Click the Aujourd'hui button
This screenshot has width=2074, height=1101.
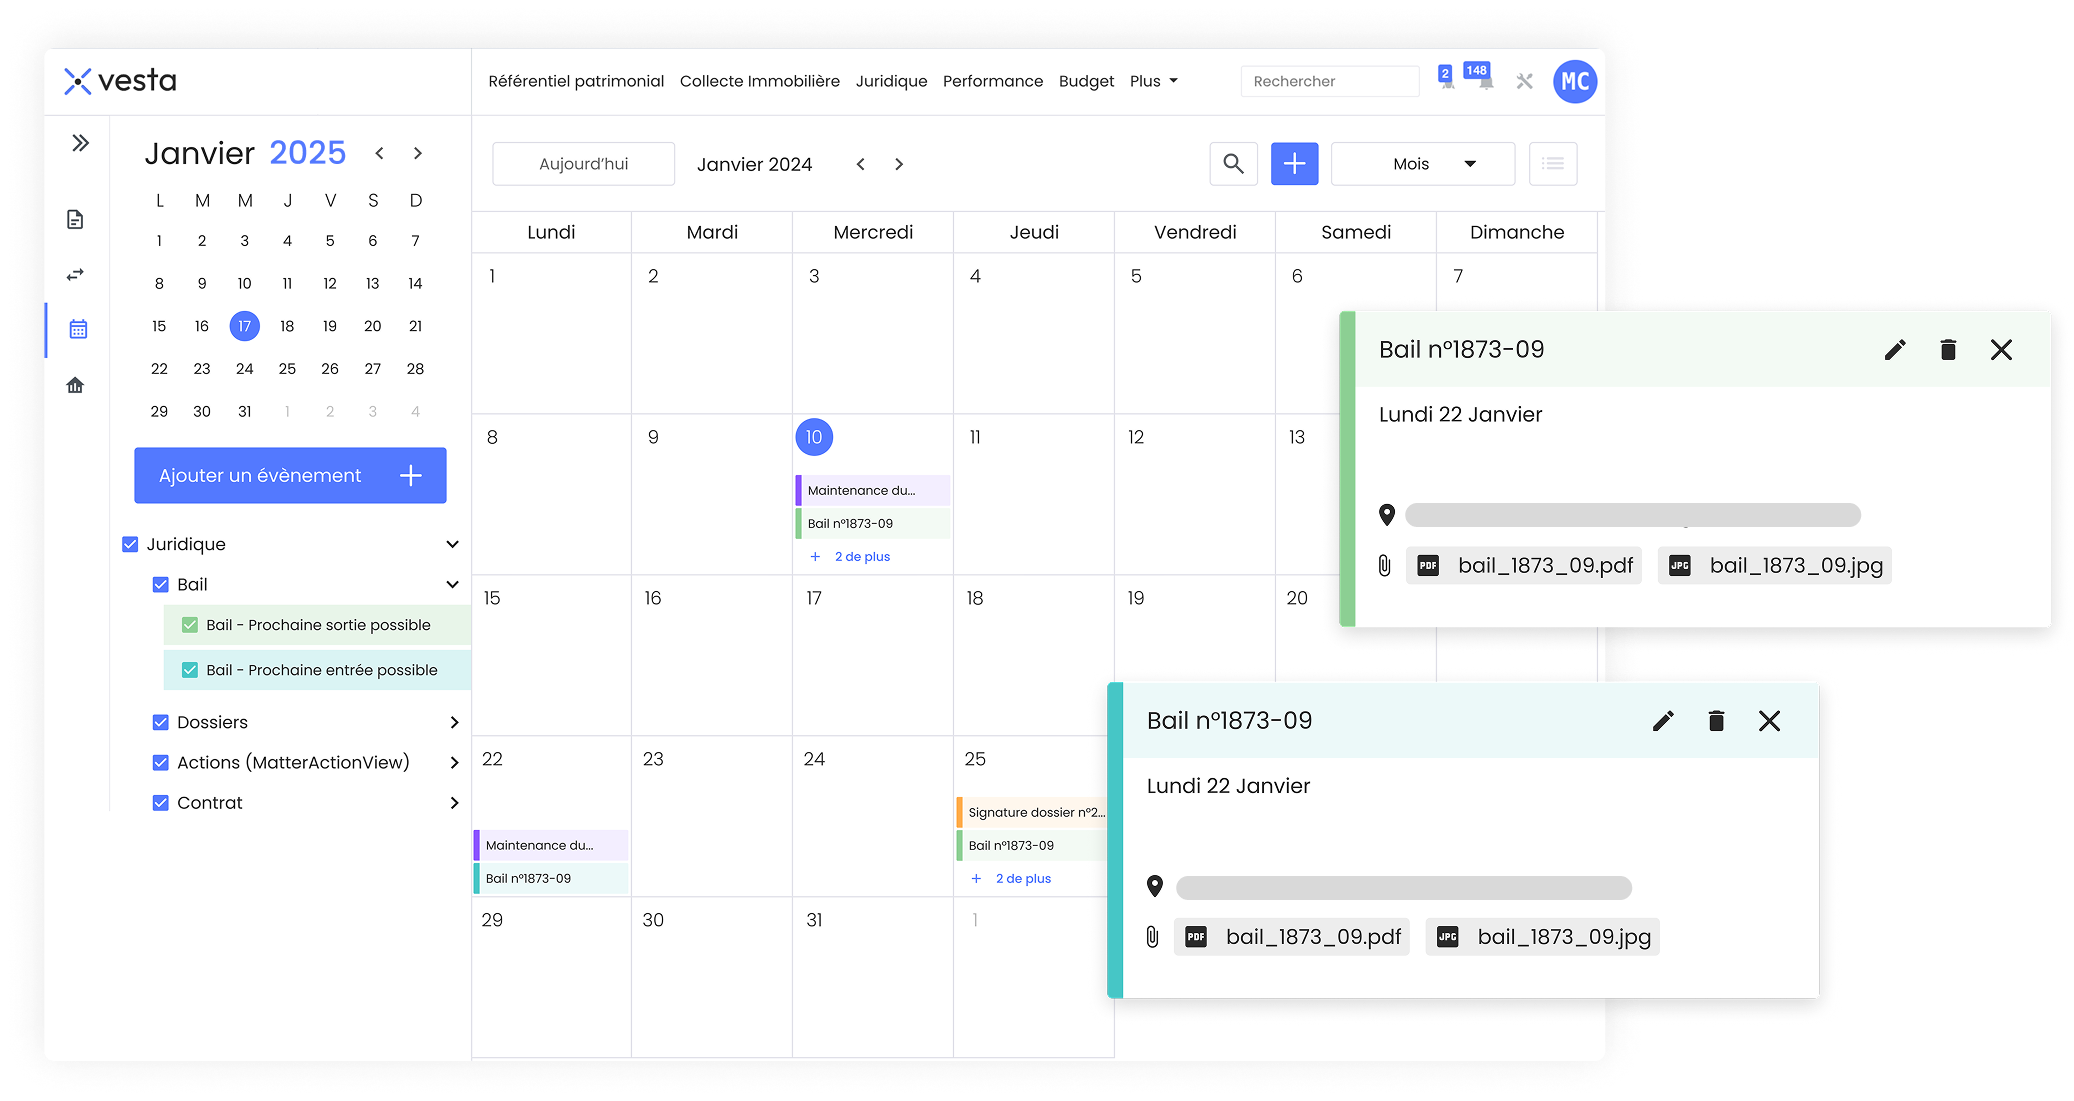(x=583, y=164)
